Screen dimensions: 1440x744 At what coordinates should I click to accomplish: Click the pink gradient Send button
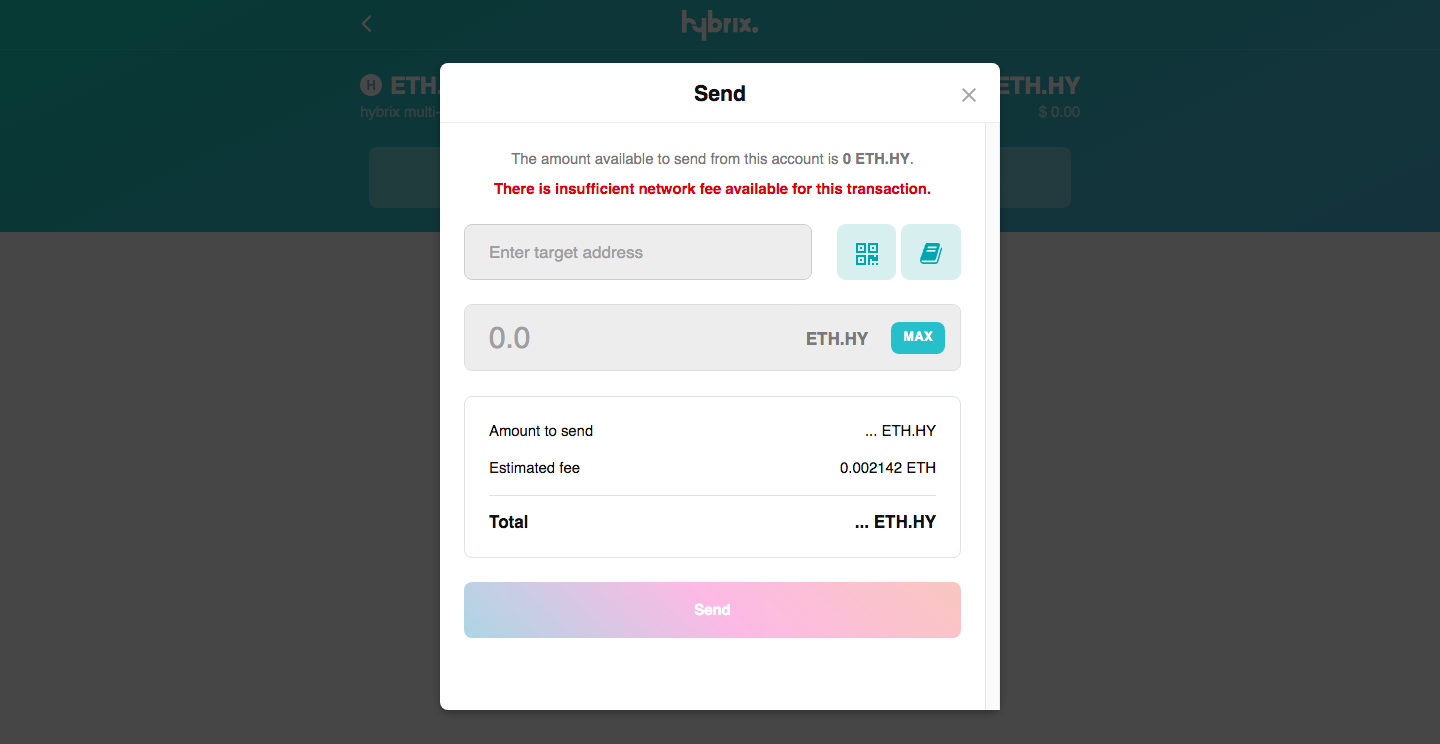pyautogui.click(x=712, y=610)
